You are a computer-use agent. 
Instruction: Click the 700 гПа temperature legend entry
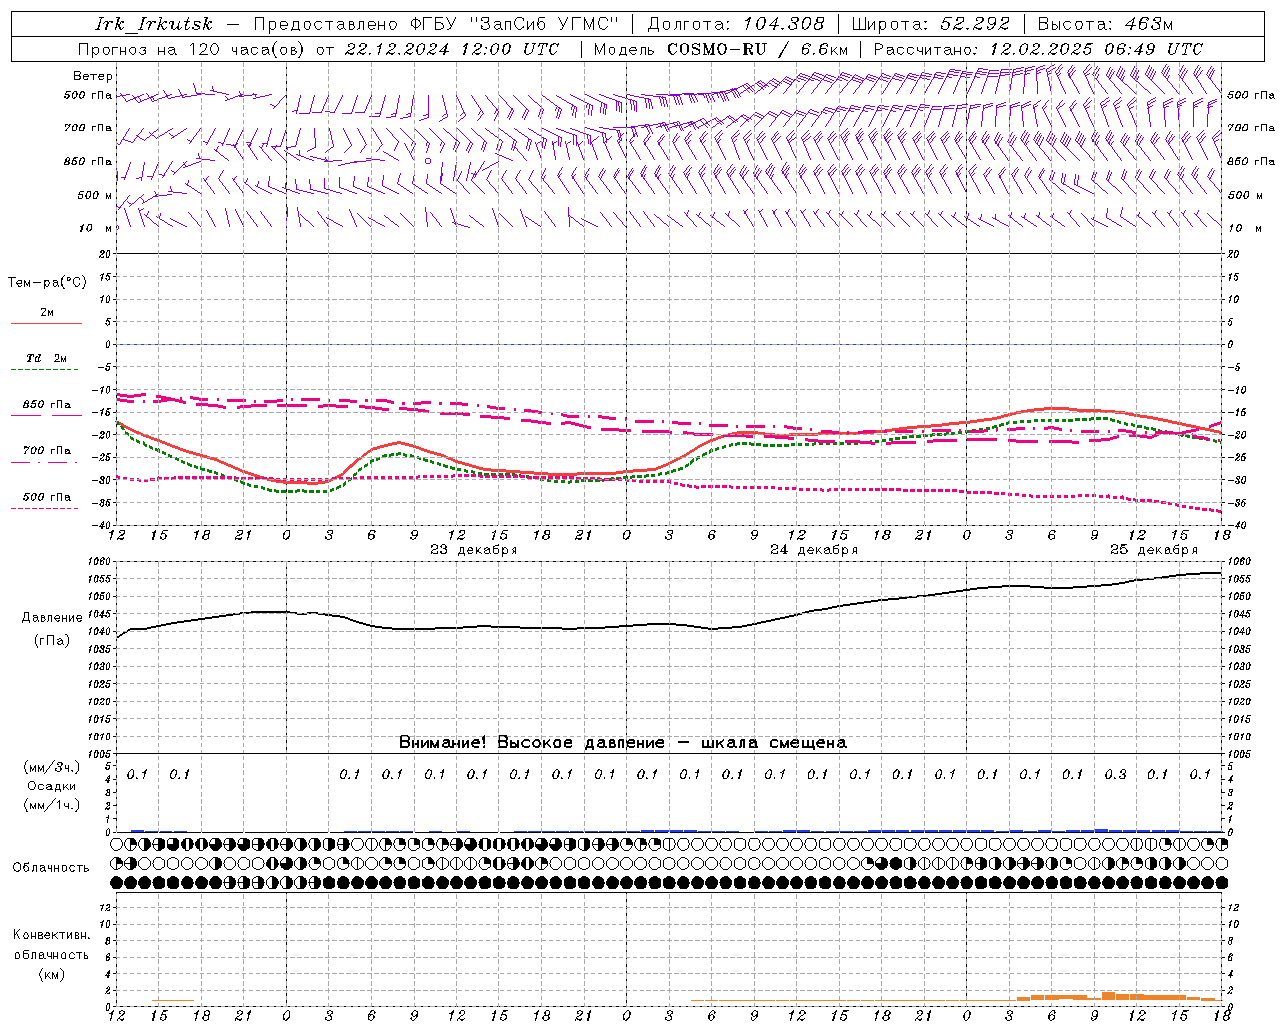click(46, 451)
